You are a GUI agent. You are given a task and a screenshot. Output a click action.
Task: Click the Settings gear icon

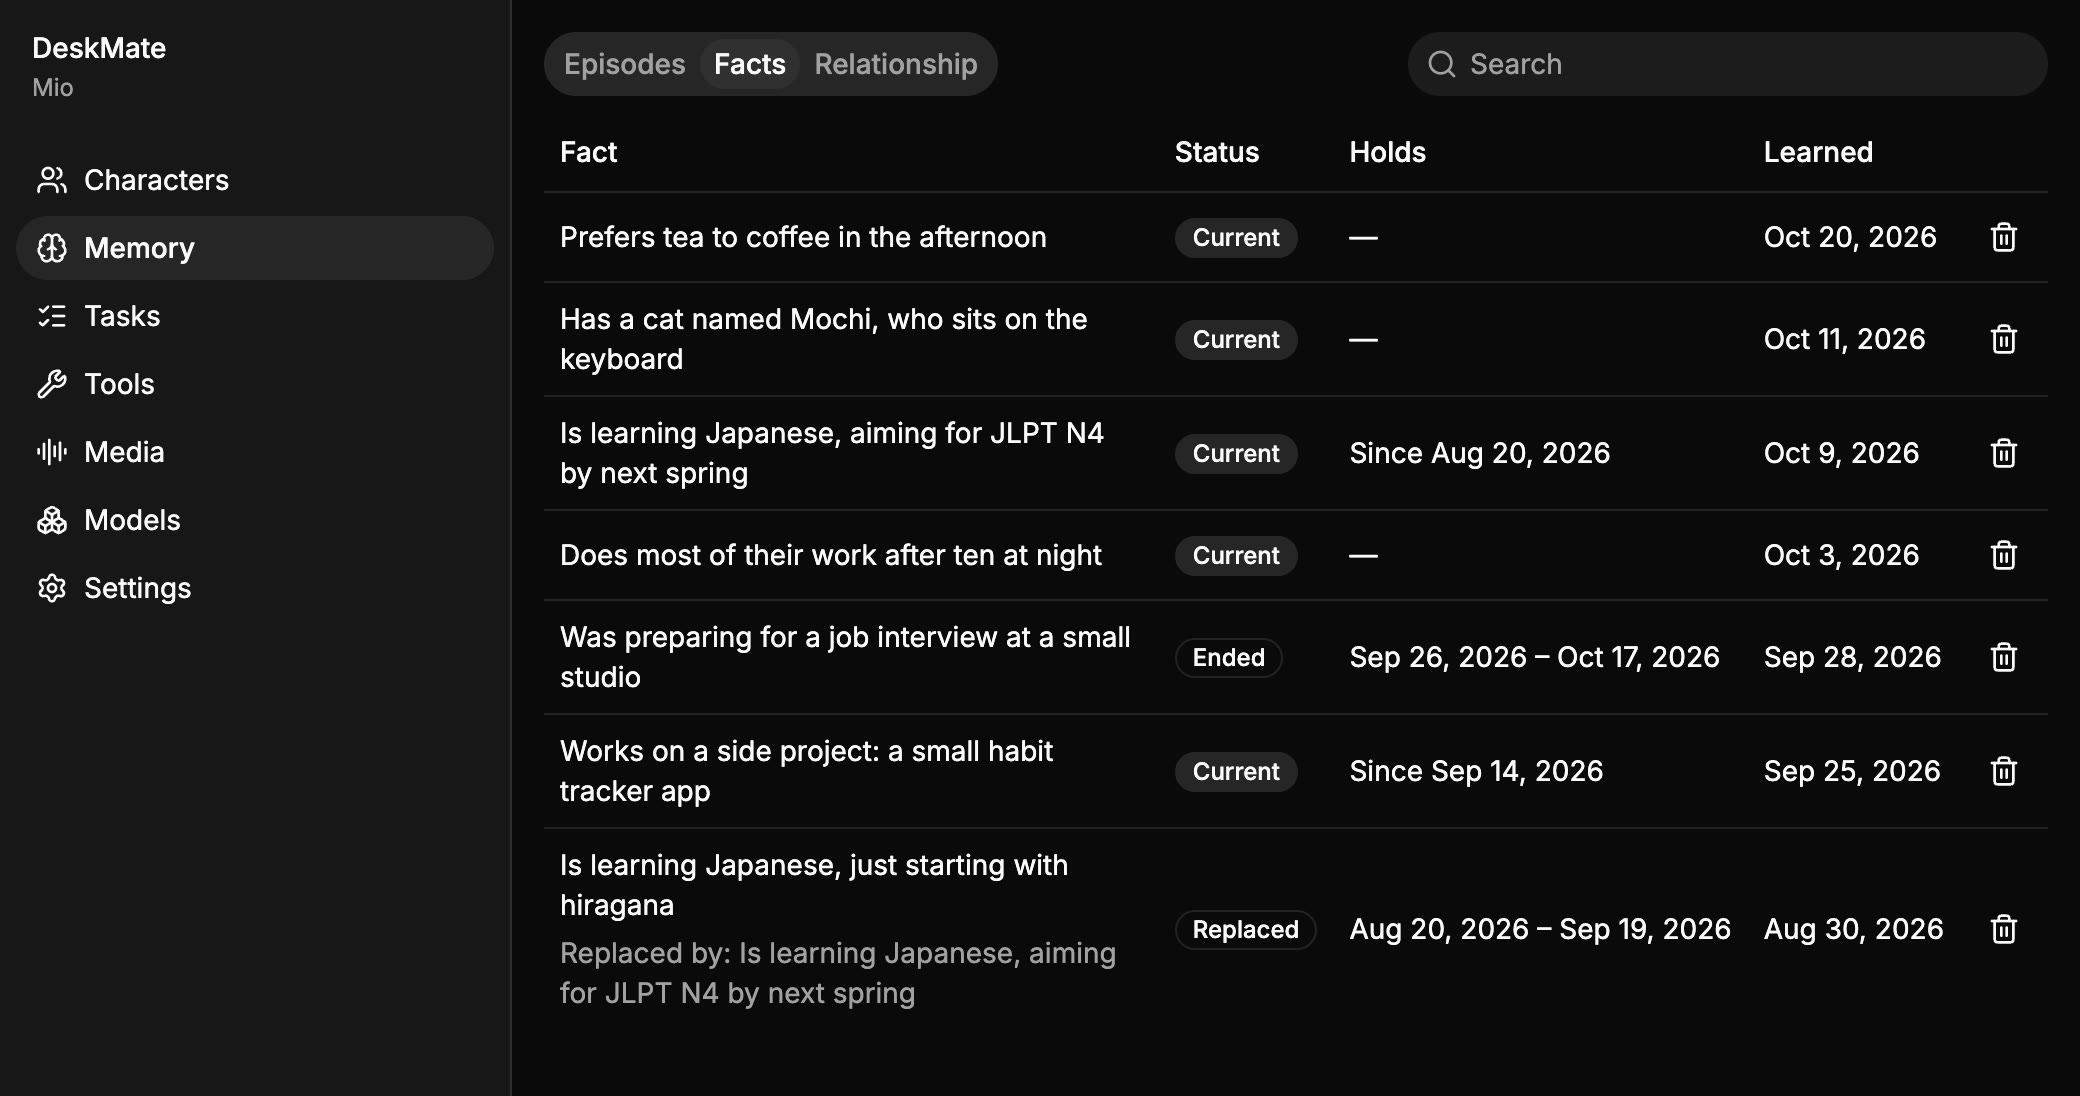pos(52,588)
